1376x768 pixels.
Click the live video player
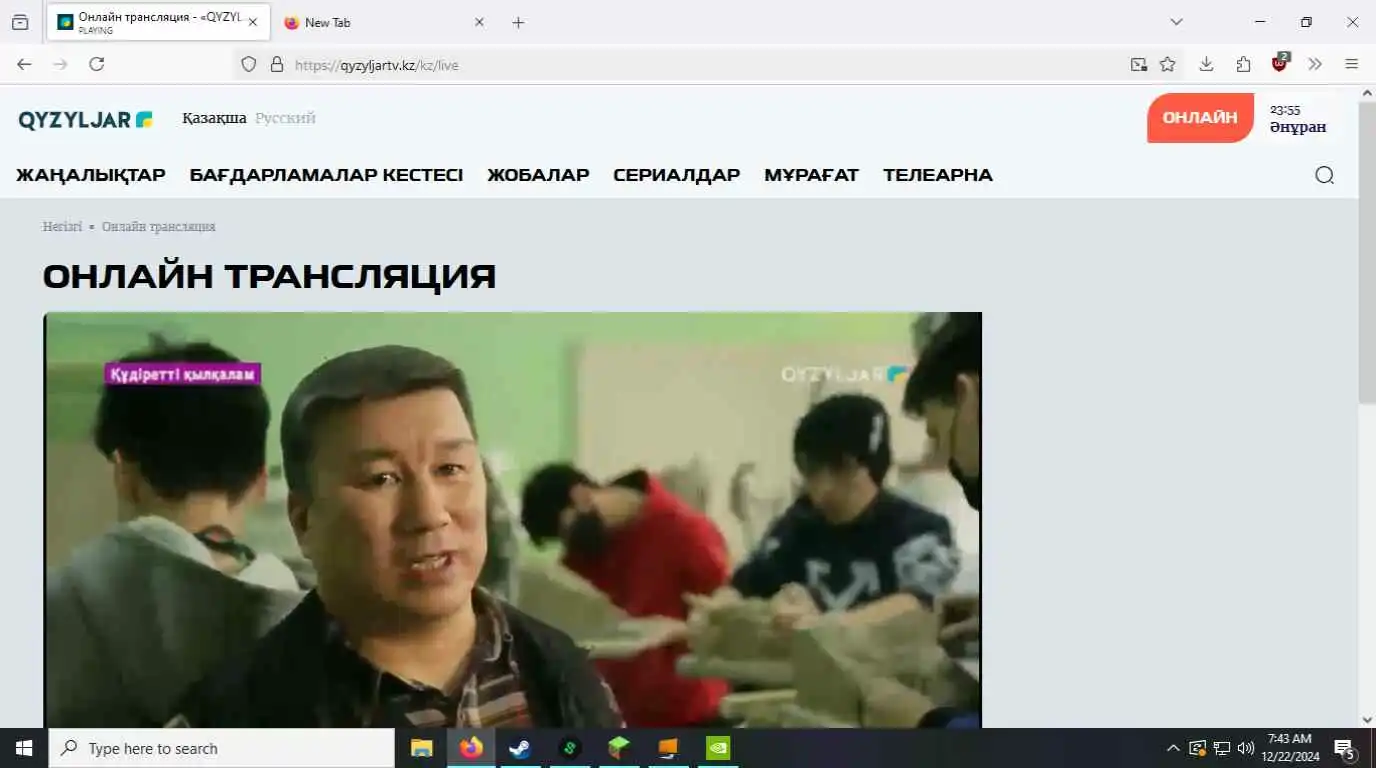[x=513, y=520]
